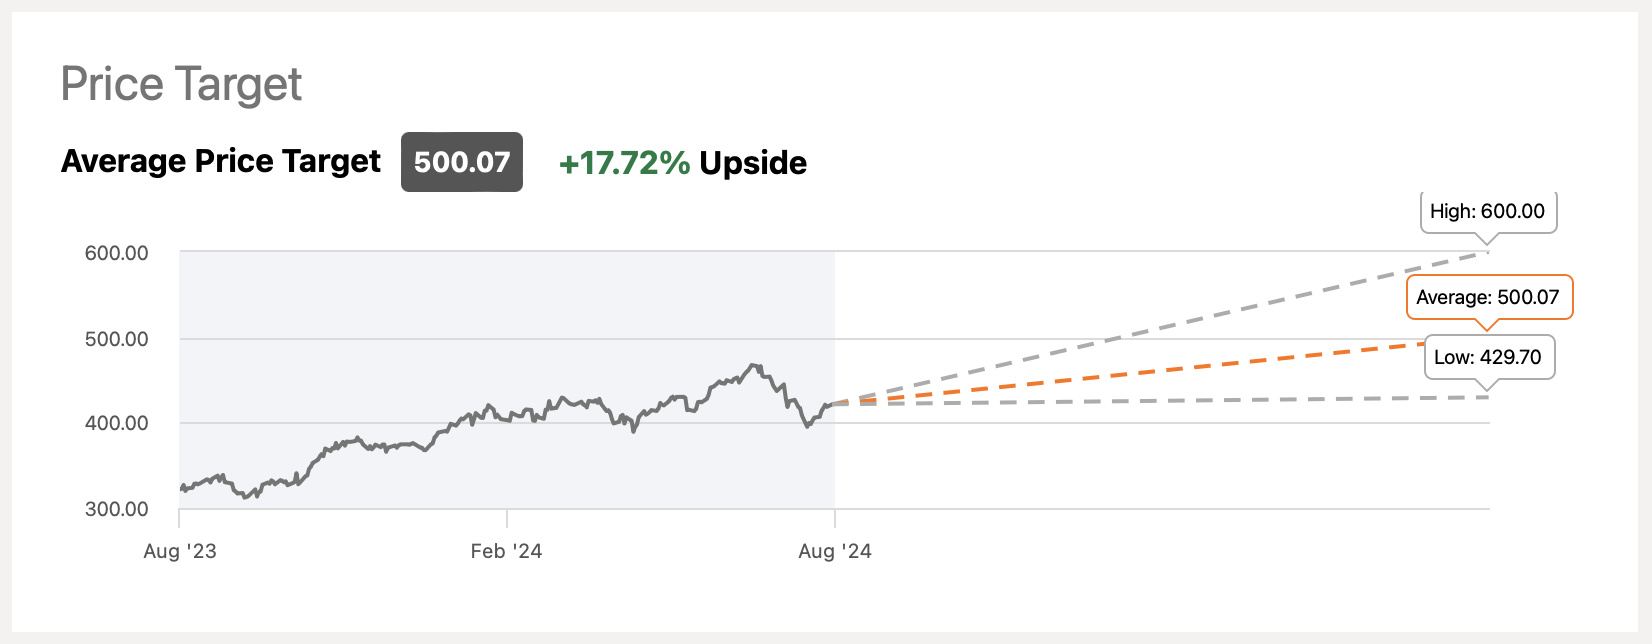Click the green +17.72% percentage
The image size is (1652, 644).
624,162
